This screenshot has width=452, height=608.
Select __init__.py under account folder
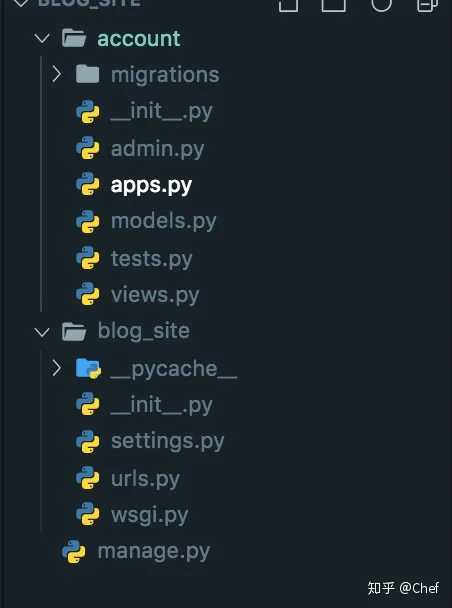tap(162, 112)
